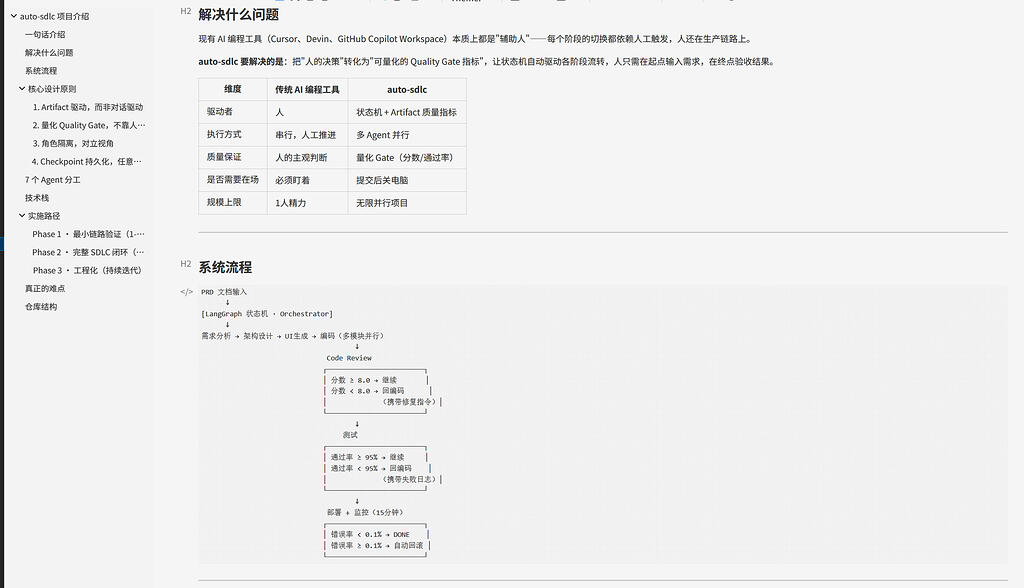The height and width of the screenshot is (588, 1024).
Task: Click the LangGraph 状态机 · Orchestrator line
Action: coord(267,314)
